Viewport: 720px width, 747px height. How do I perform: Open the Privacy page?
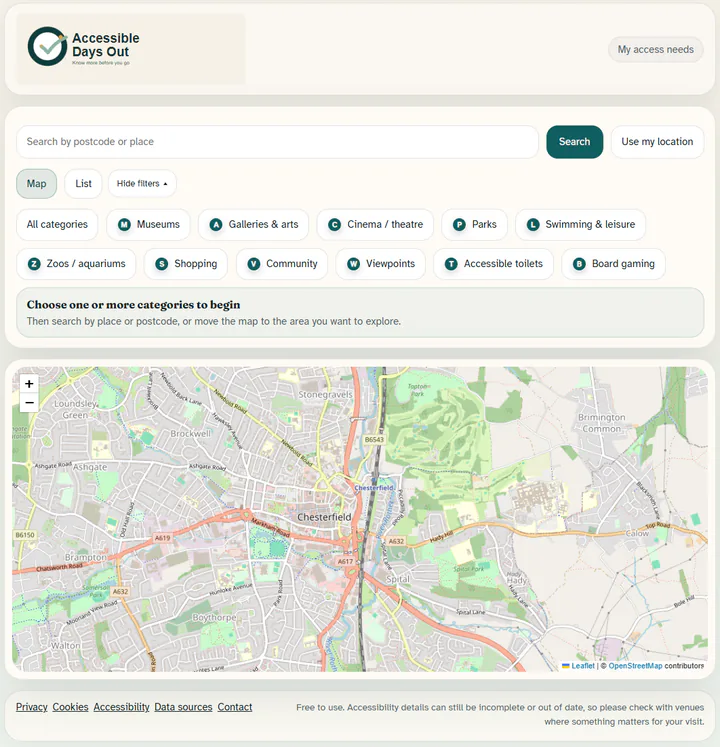[31, 707]
